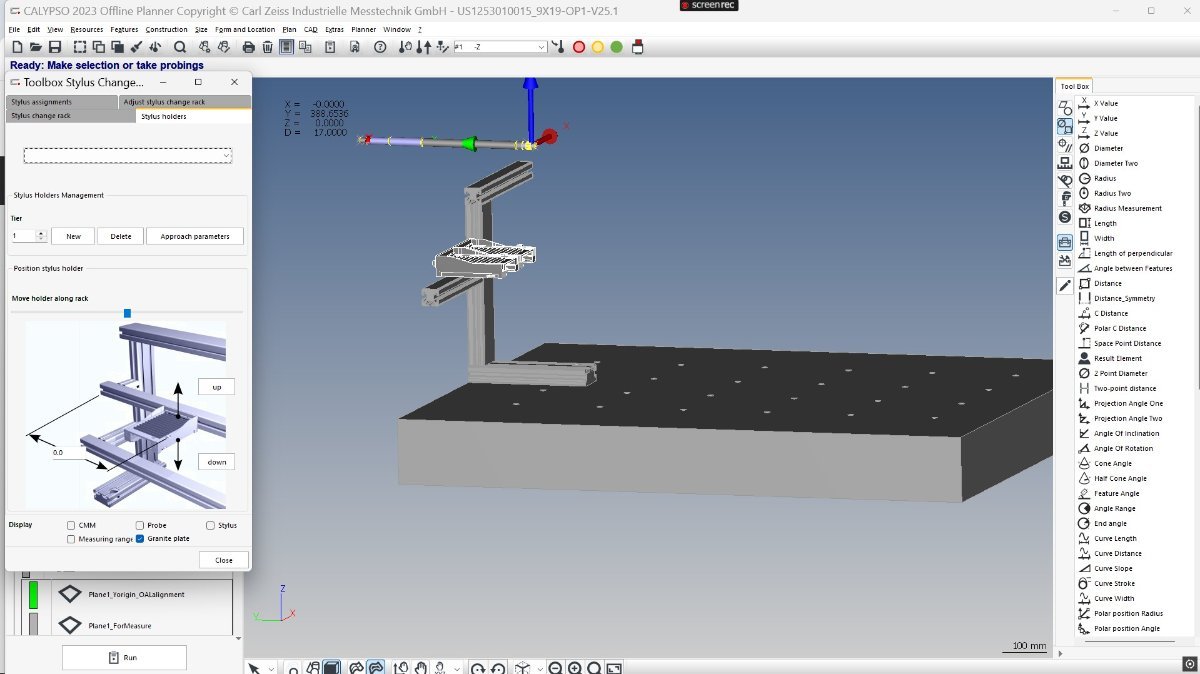Switch to Stylus assignments tab
This screenshot has height=674, width=1200.
click(x=63, y=102)
